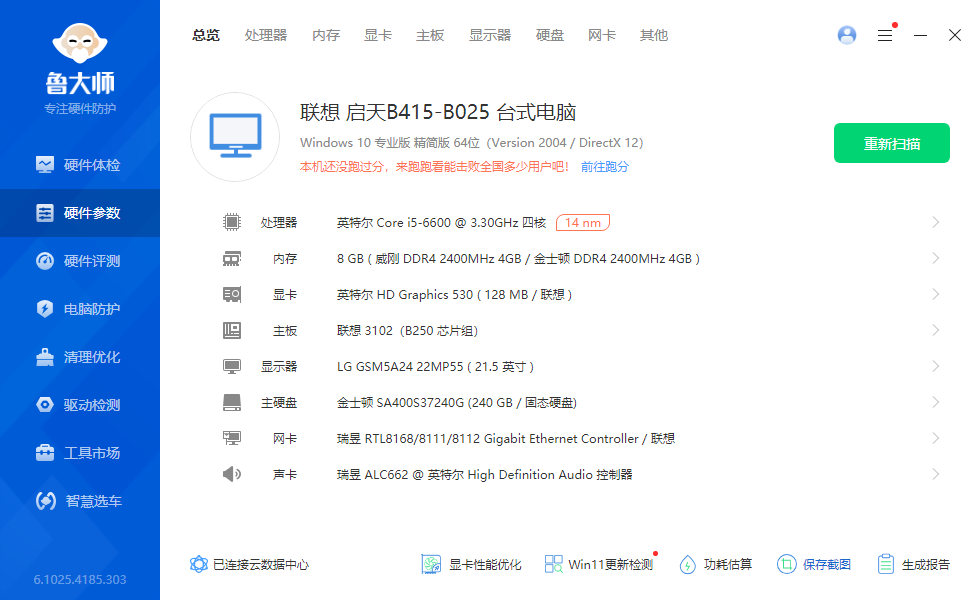The width and height of the screenshot is (980, 600).
Task: Click the display monitor row icon
Action: click(232, 366)
